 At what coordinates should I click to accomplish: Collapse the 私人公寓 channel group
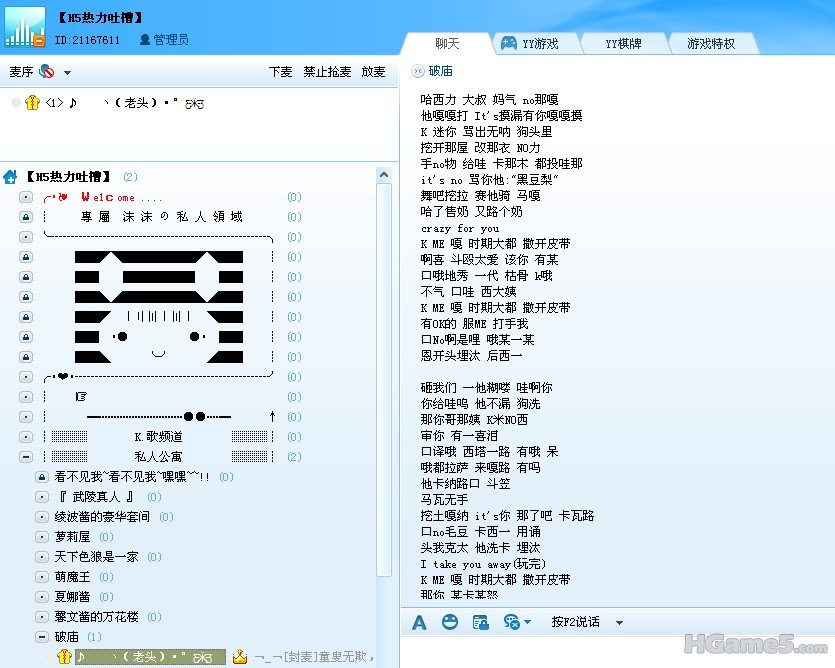click(x=26, y=457)
